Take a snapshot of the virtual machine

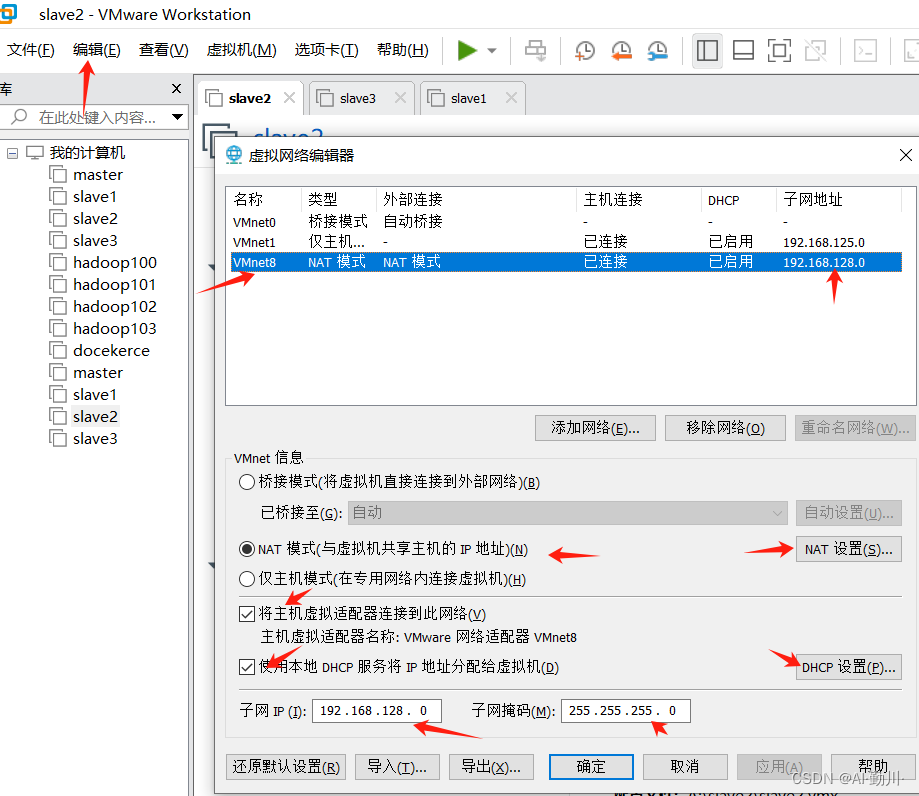click(x=584, y=51)
